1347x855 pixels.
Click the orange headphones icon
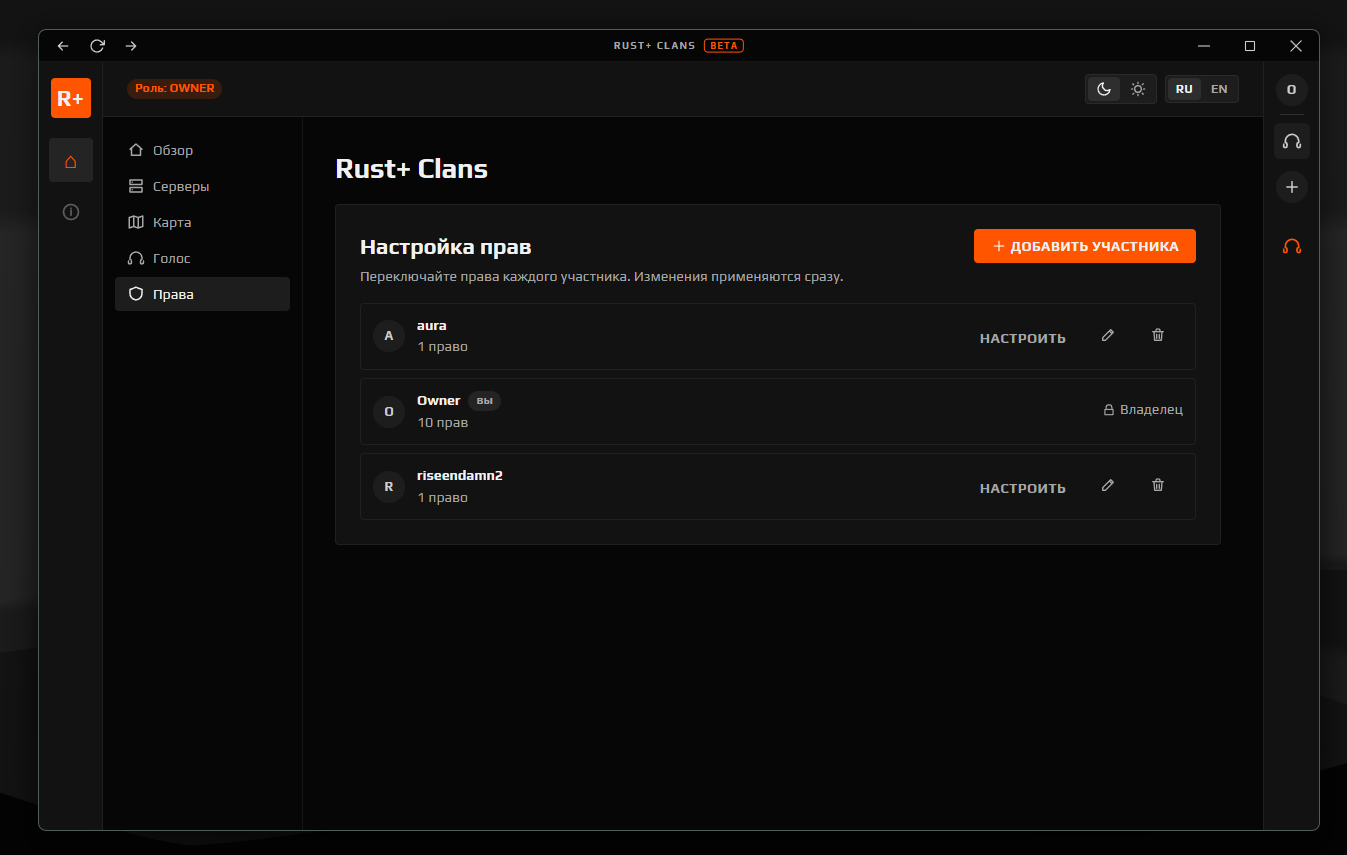[1291, 246]
